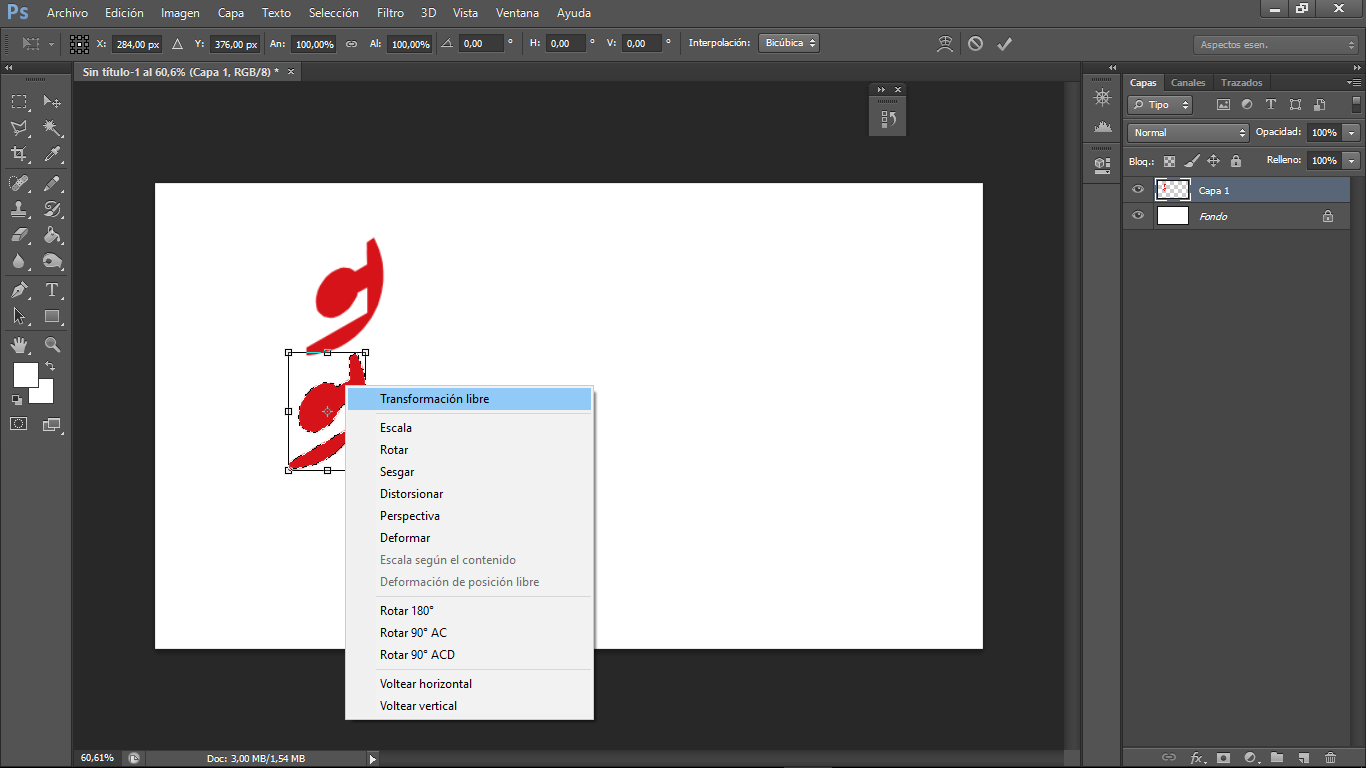
Task: Open the Normal blend mode dropdown
Action: [1188, 132]
